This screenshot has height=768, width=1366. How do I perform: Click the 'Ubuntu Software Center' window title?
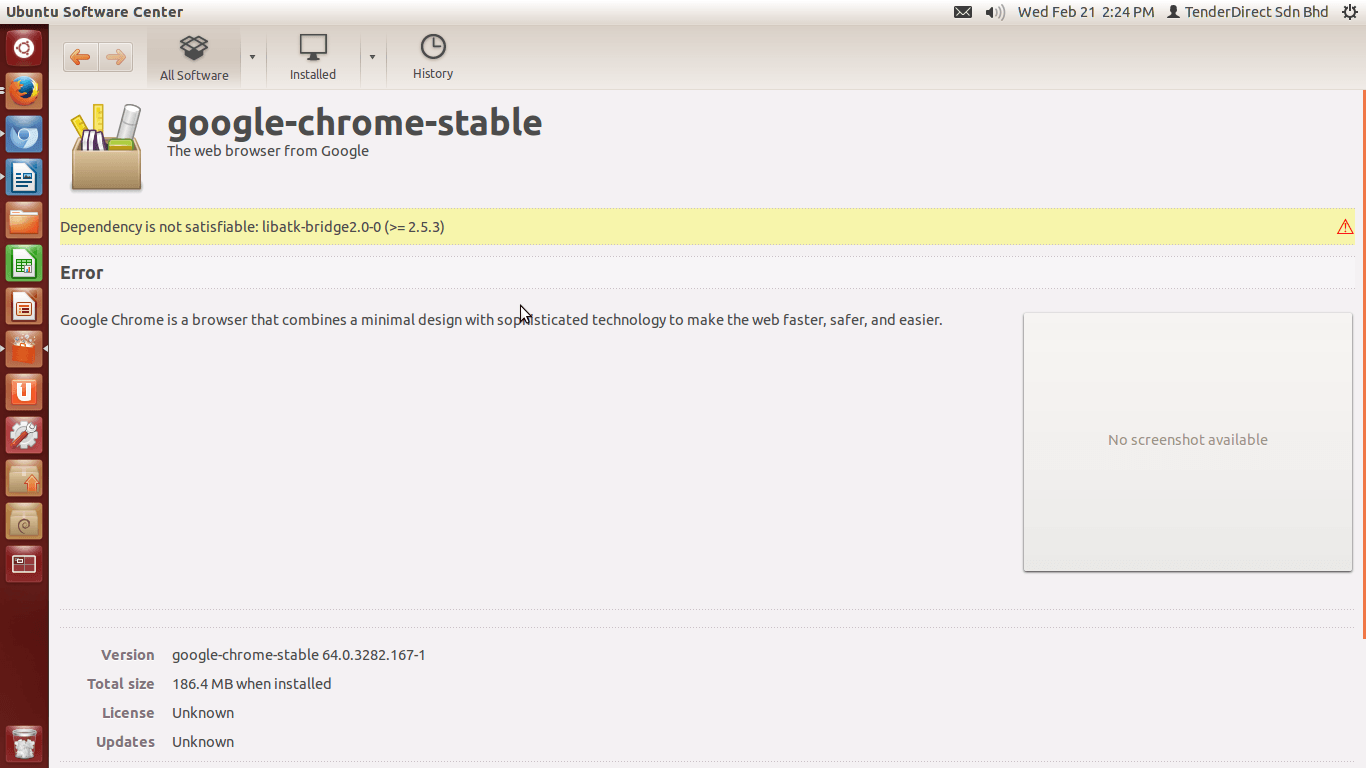click(95, 12)
